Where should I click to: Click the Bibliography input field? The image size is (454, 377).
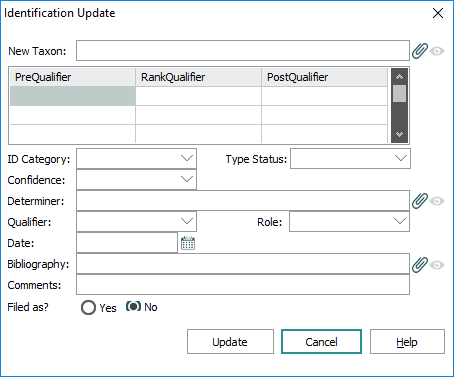[243, 264]
